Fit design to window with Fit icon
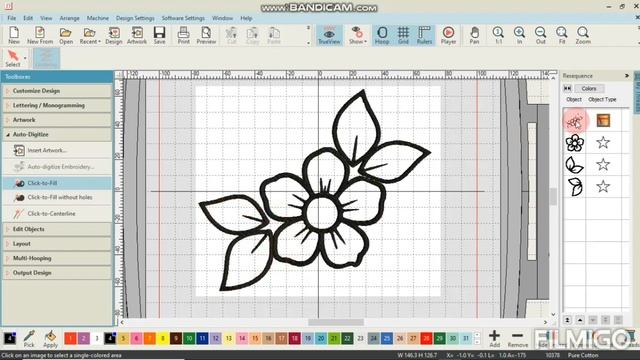The width and height of the screenshot is (640, 360). [562, 35]
